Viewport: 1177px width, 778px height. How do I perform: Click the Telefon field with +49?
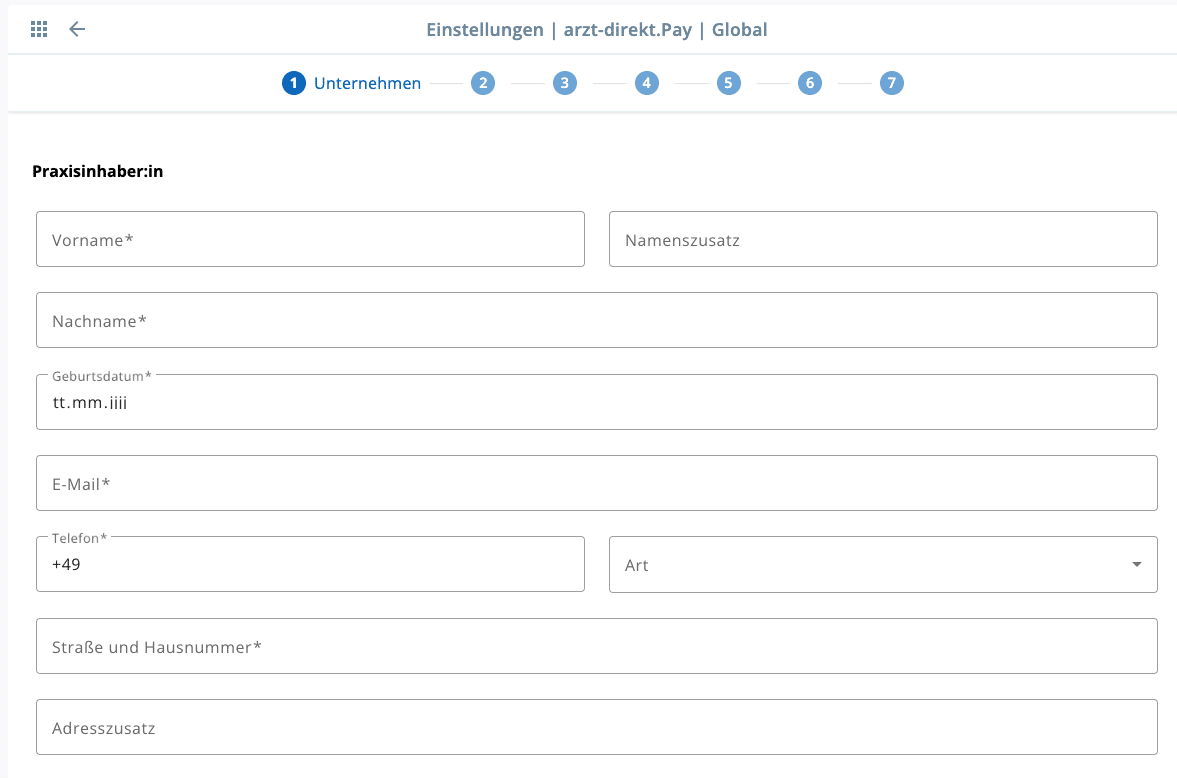pos(310,565)
